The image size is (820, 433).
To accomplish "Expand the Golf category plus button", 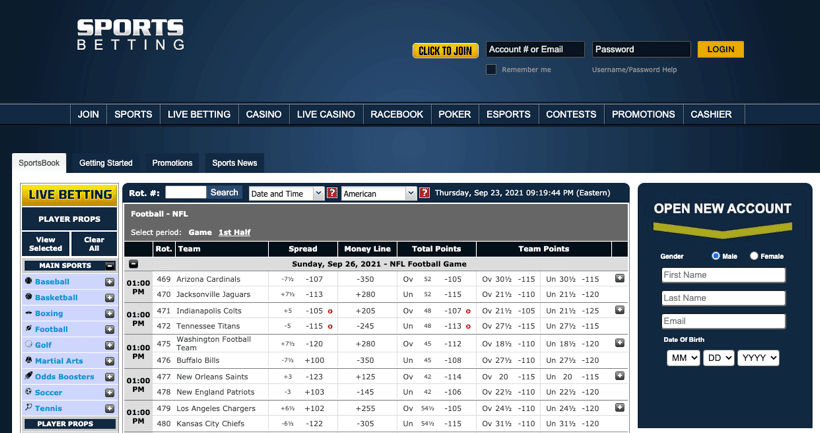I will point(109,345).
